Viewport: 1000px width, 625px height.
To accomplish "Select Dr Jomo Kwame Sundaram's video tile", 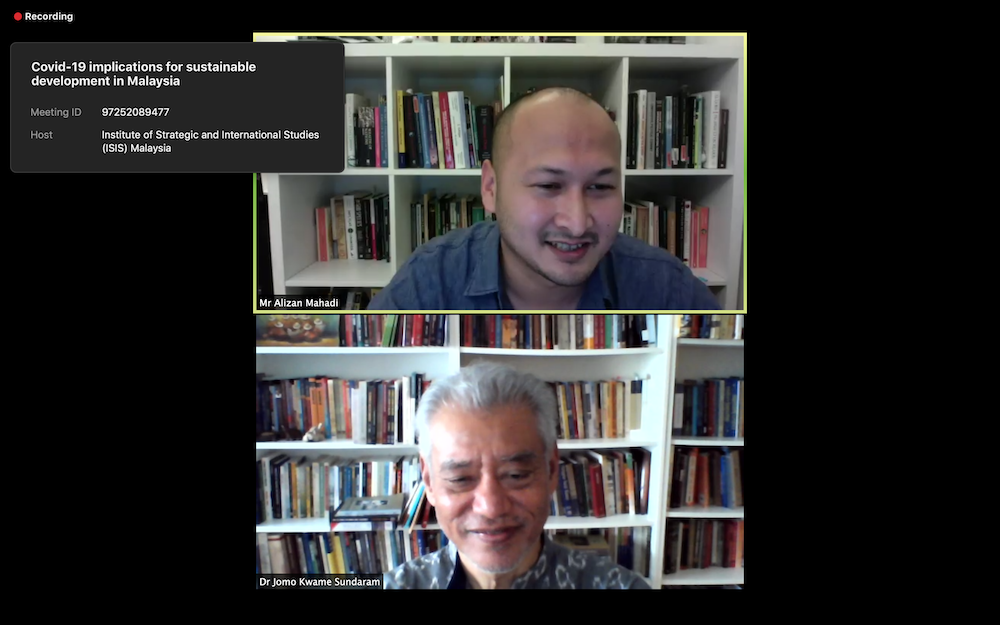I will pyautogui.click(x=500, y=452).
